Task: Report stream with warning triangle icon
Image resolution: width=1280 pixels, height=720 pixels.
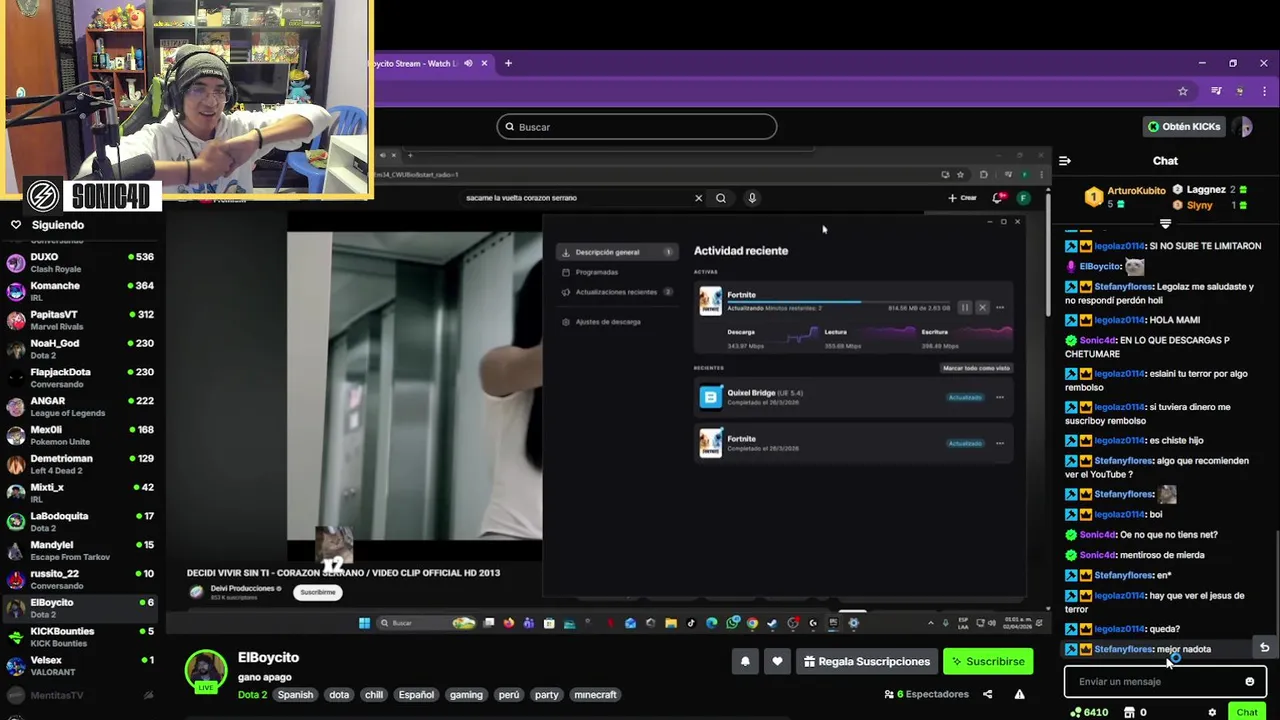Action: tap(1019, 694)
